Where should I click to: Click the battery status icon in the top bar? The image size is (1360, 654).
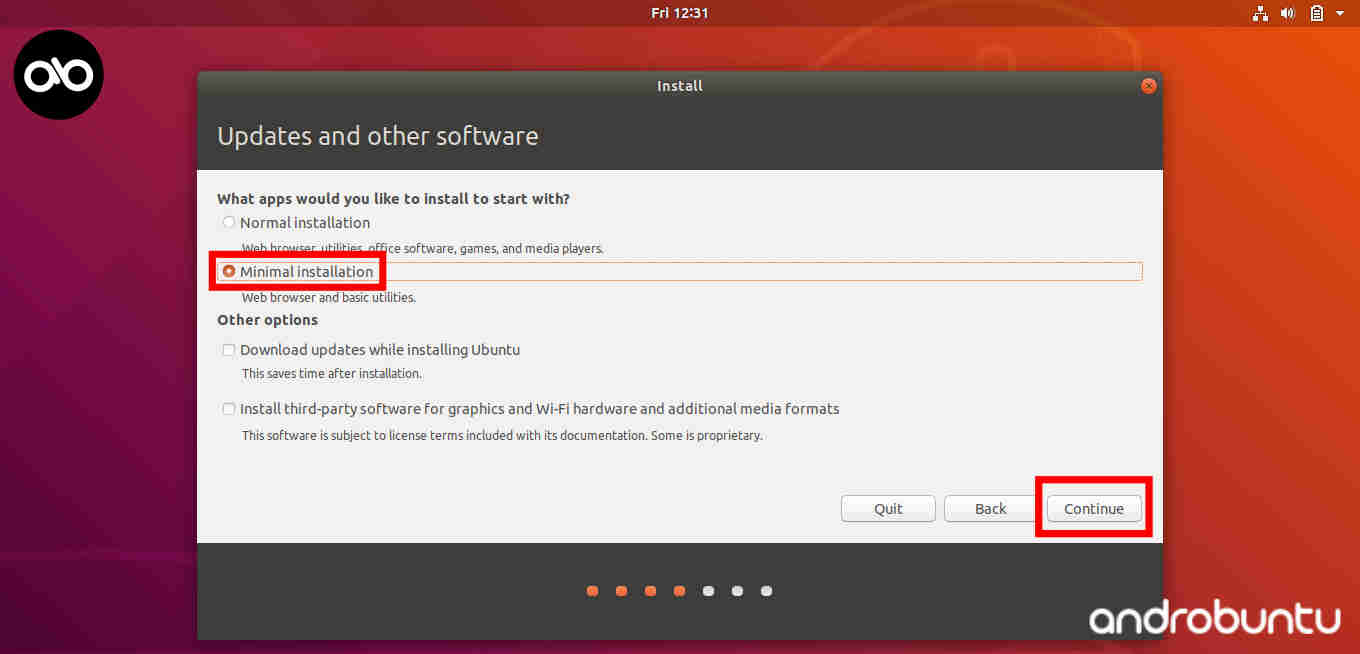tap(1316, 13)
